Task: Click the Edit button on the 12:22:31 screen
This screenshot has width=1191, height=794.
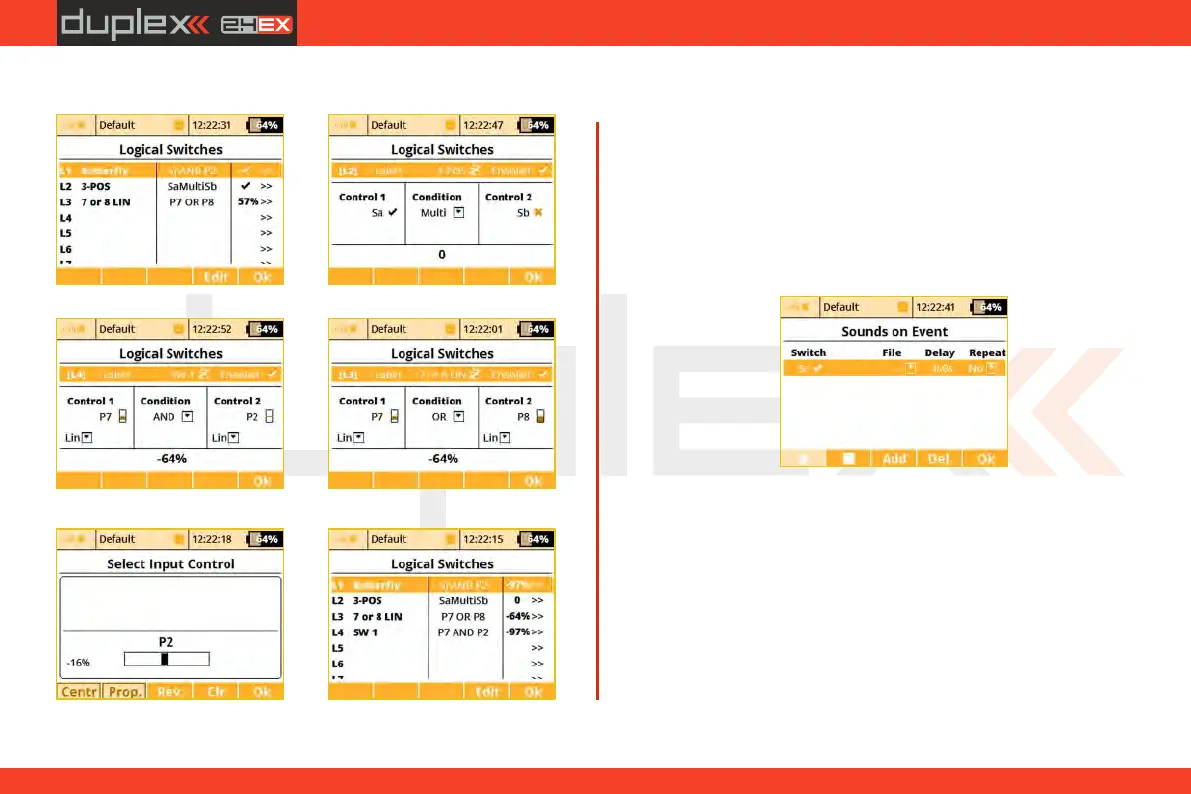Action: pos(216,277)
